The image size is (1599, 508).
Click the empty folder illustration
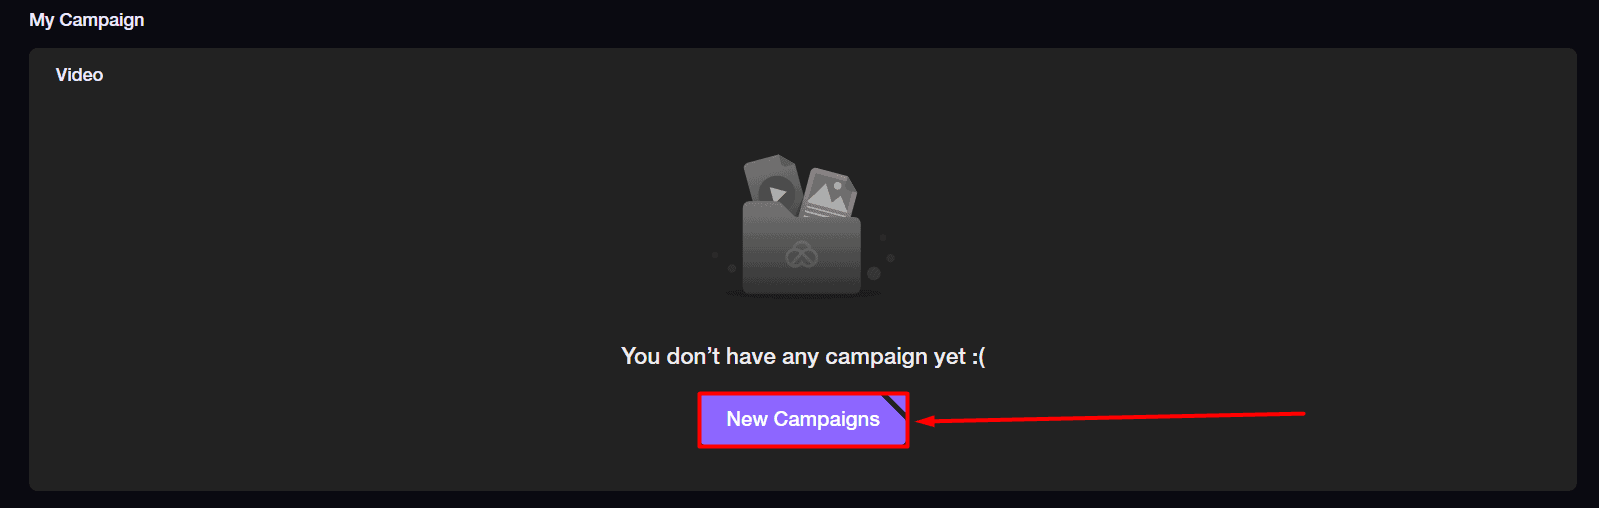[x=802, y=226]
